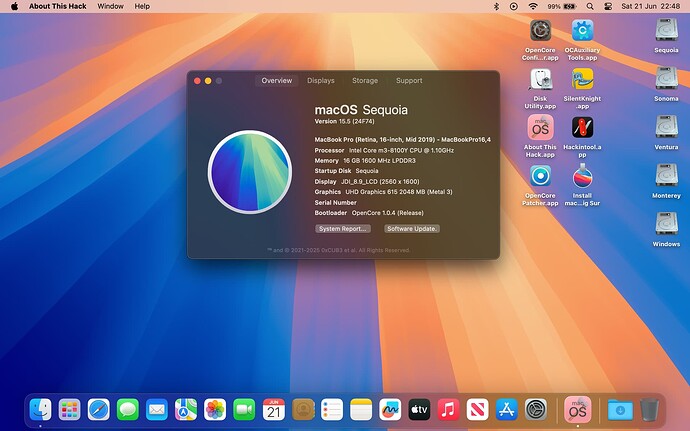
Task: Open Mail in the Dock
Action: pos(157,410)
